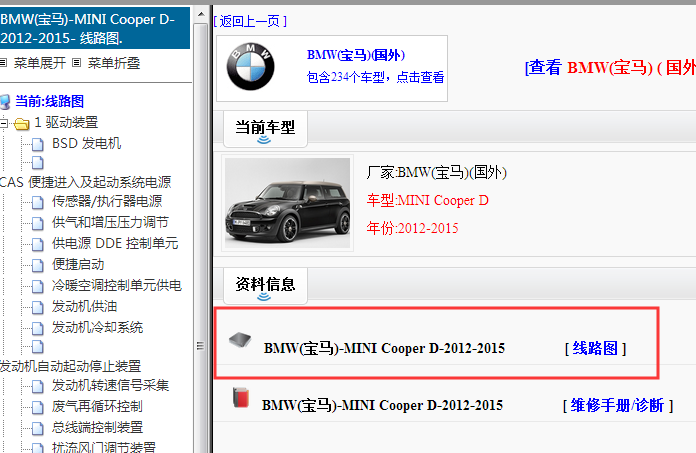Select 供气和增压压力调节 tree item
Viewport: 696px width, 453px height.
110,222
